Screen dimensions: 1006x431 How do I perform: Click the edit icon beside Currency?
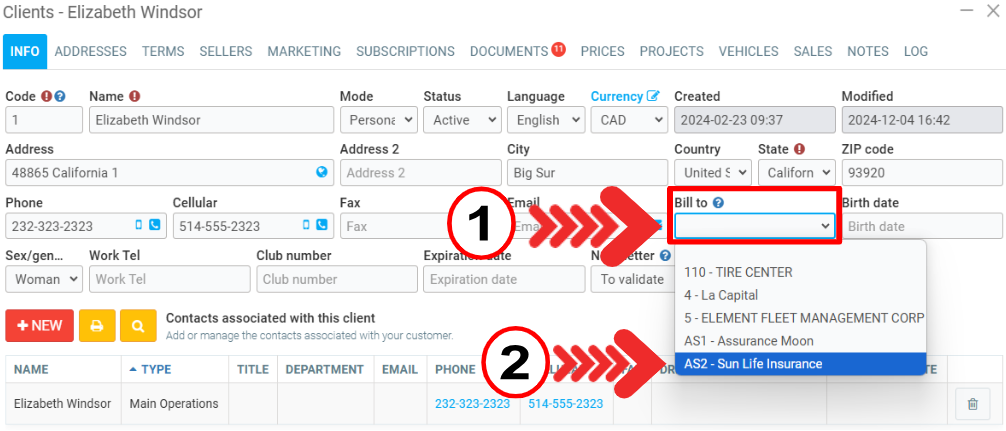coord(654,97)
